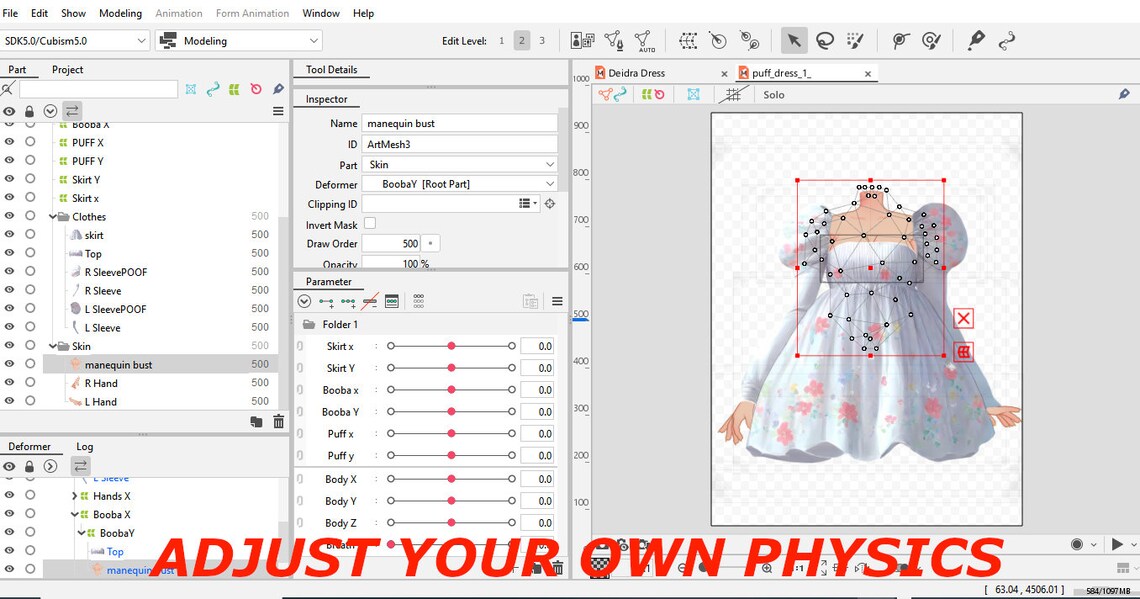The height and width of the screenshot is (599, 1140).
Task: Open the Parameter panel hamburger menu
Action: [x=557, y=301]
